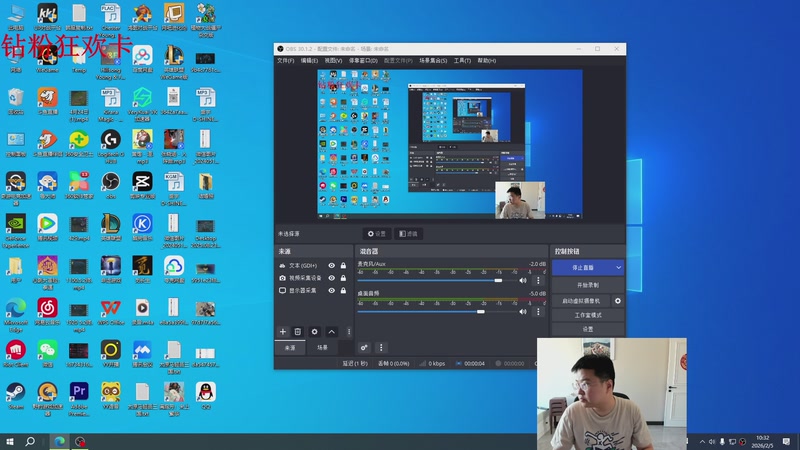Open the Microsoft Edge desktop shortcut
800x450 pixels.
(16, 314)
